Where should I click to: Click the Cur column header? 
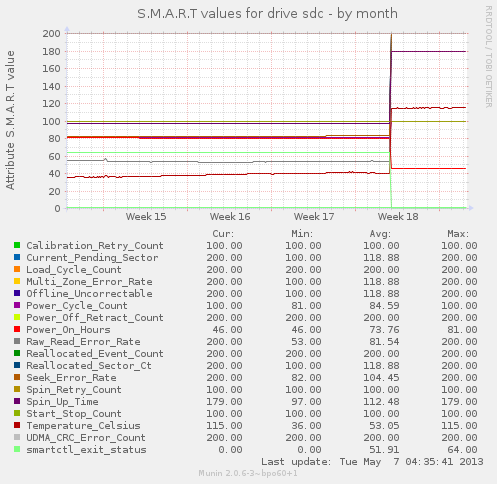pyautogui.click(x=223, y=234)
